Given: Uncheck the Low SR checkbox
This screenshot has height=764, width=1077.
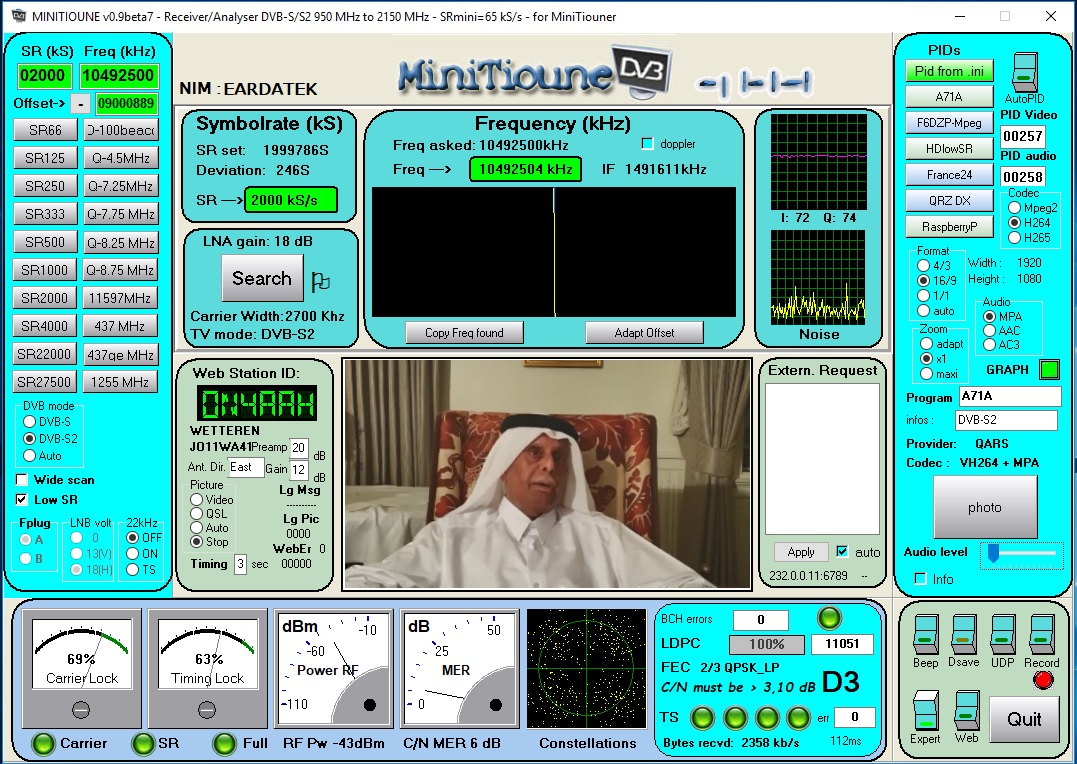Looking at the screenshot, I should (x=23, y=499).
